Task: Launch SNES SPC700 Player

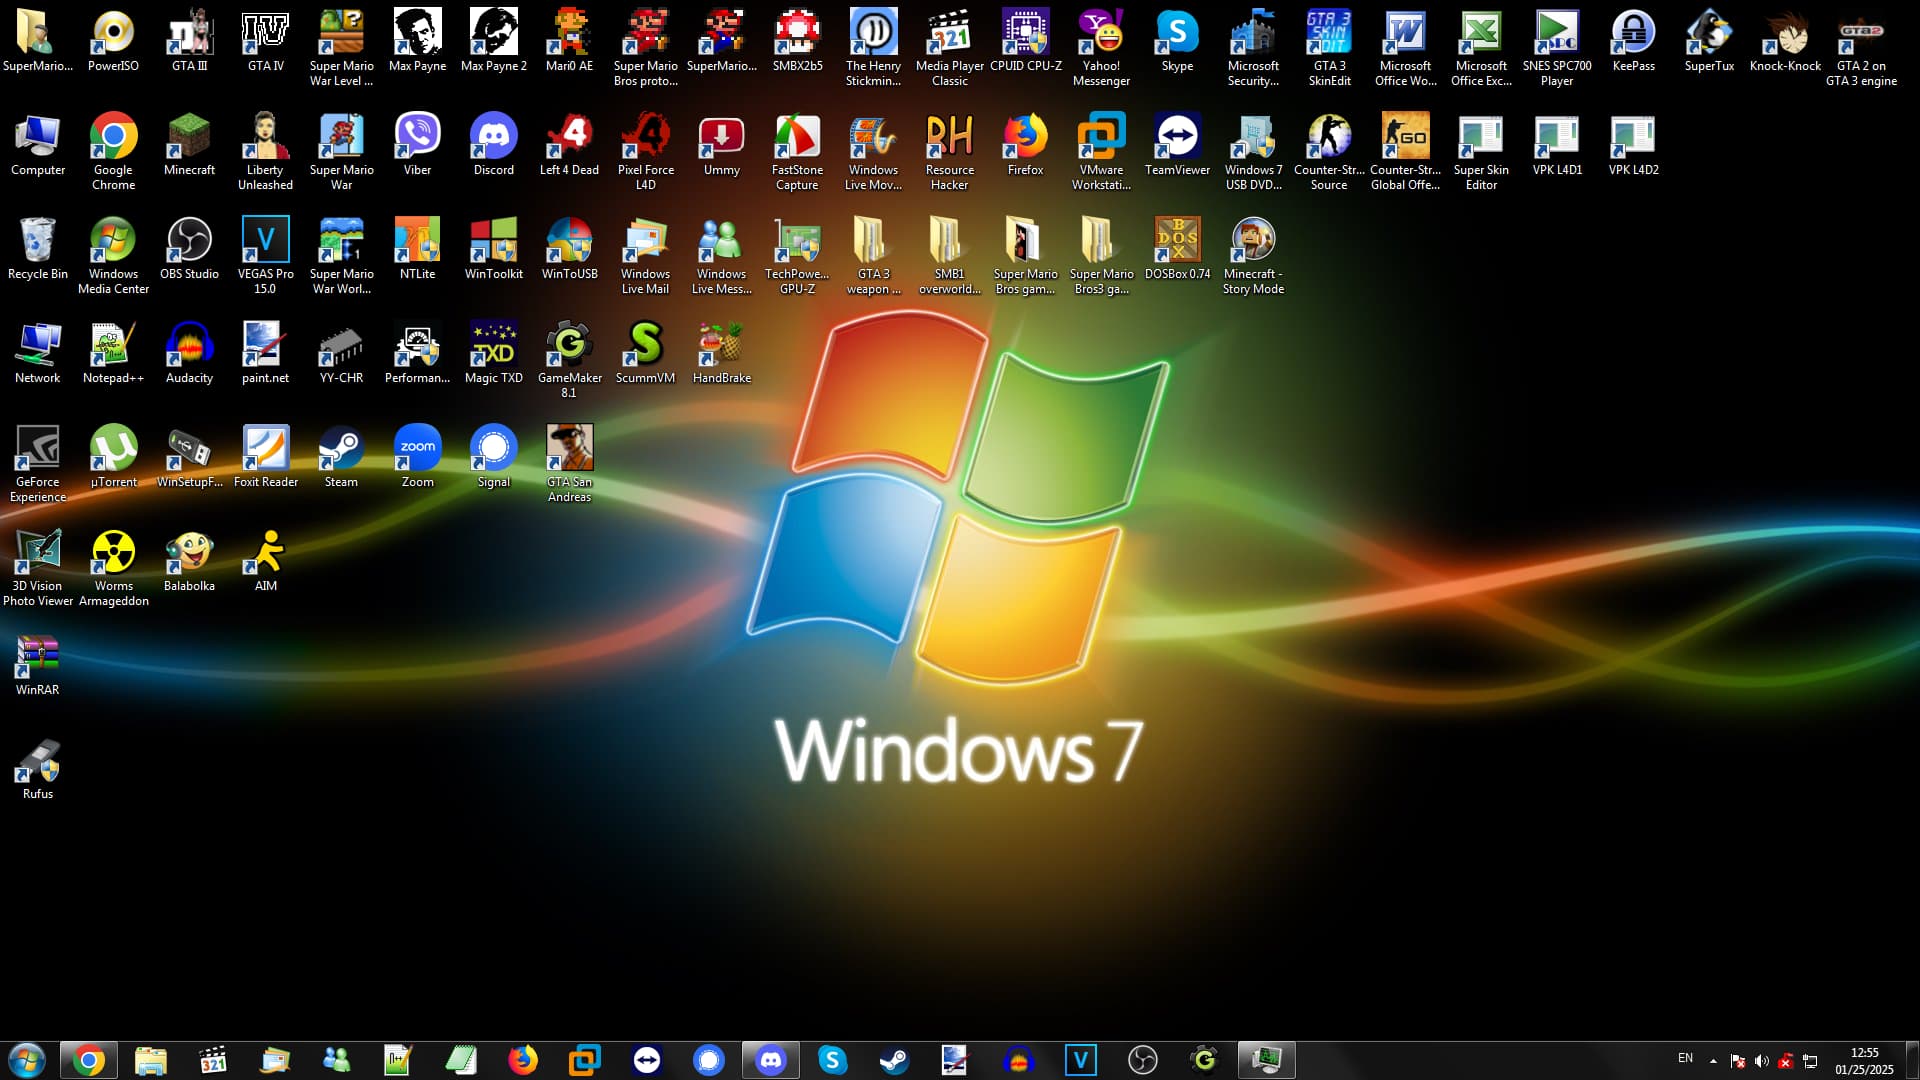Action: (x=1557, y=48)
